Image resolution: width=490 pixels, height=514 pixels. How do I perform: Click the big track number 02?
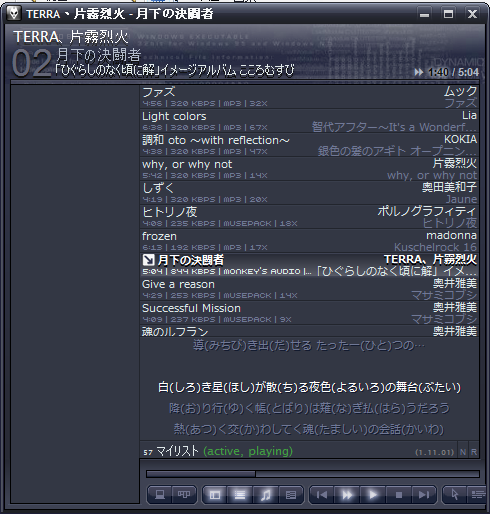(32, 63)
